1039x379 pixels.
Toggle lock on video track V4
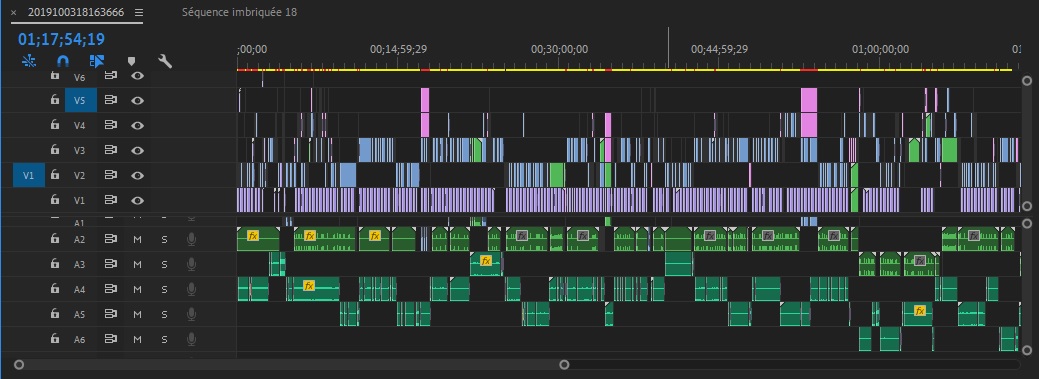55,125
